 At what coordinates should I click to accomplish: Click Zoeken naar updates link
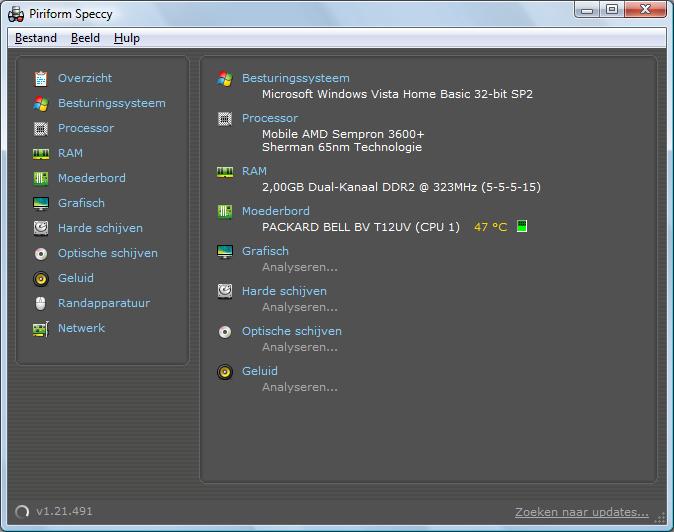pos(582,512)
